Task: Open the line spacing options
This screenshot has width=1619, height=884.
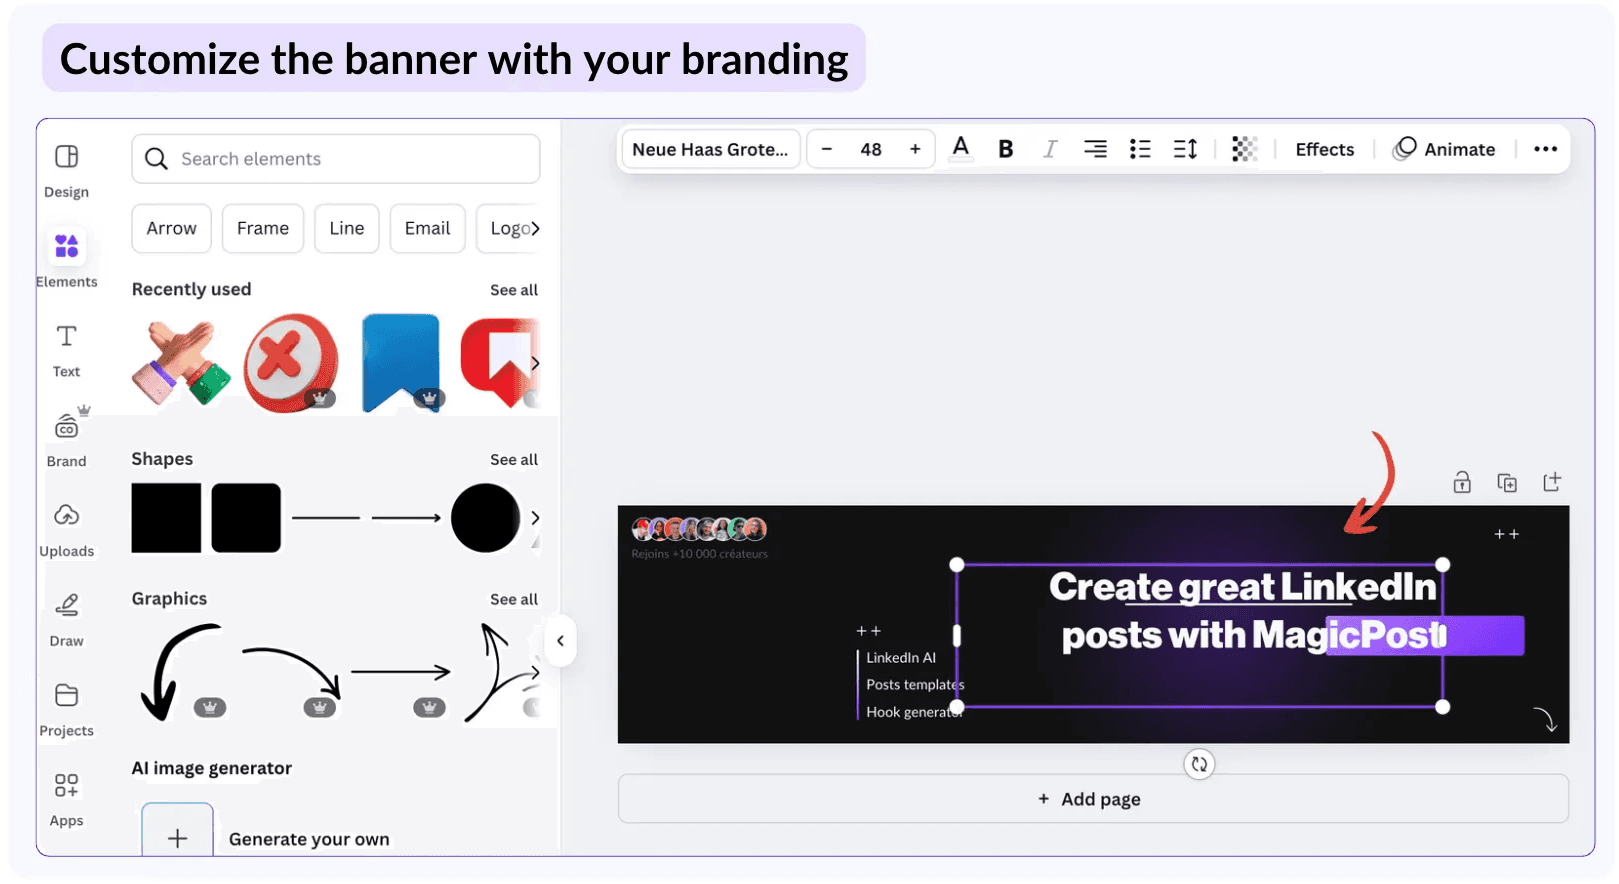Action: (1185, 150)
